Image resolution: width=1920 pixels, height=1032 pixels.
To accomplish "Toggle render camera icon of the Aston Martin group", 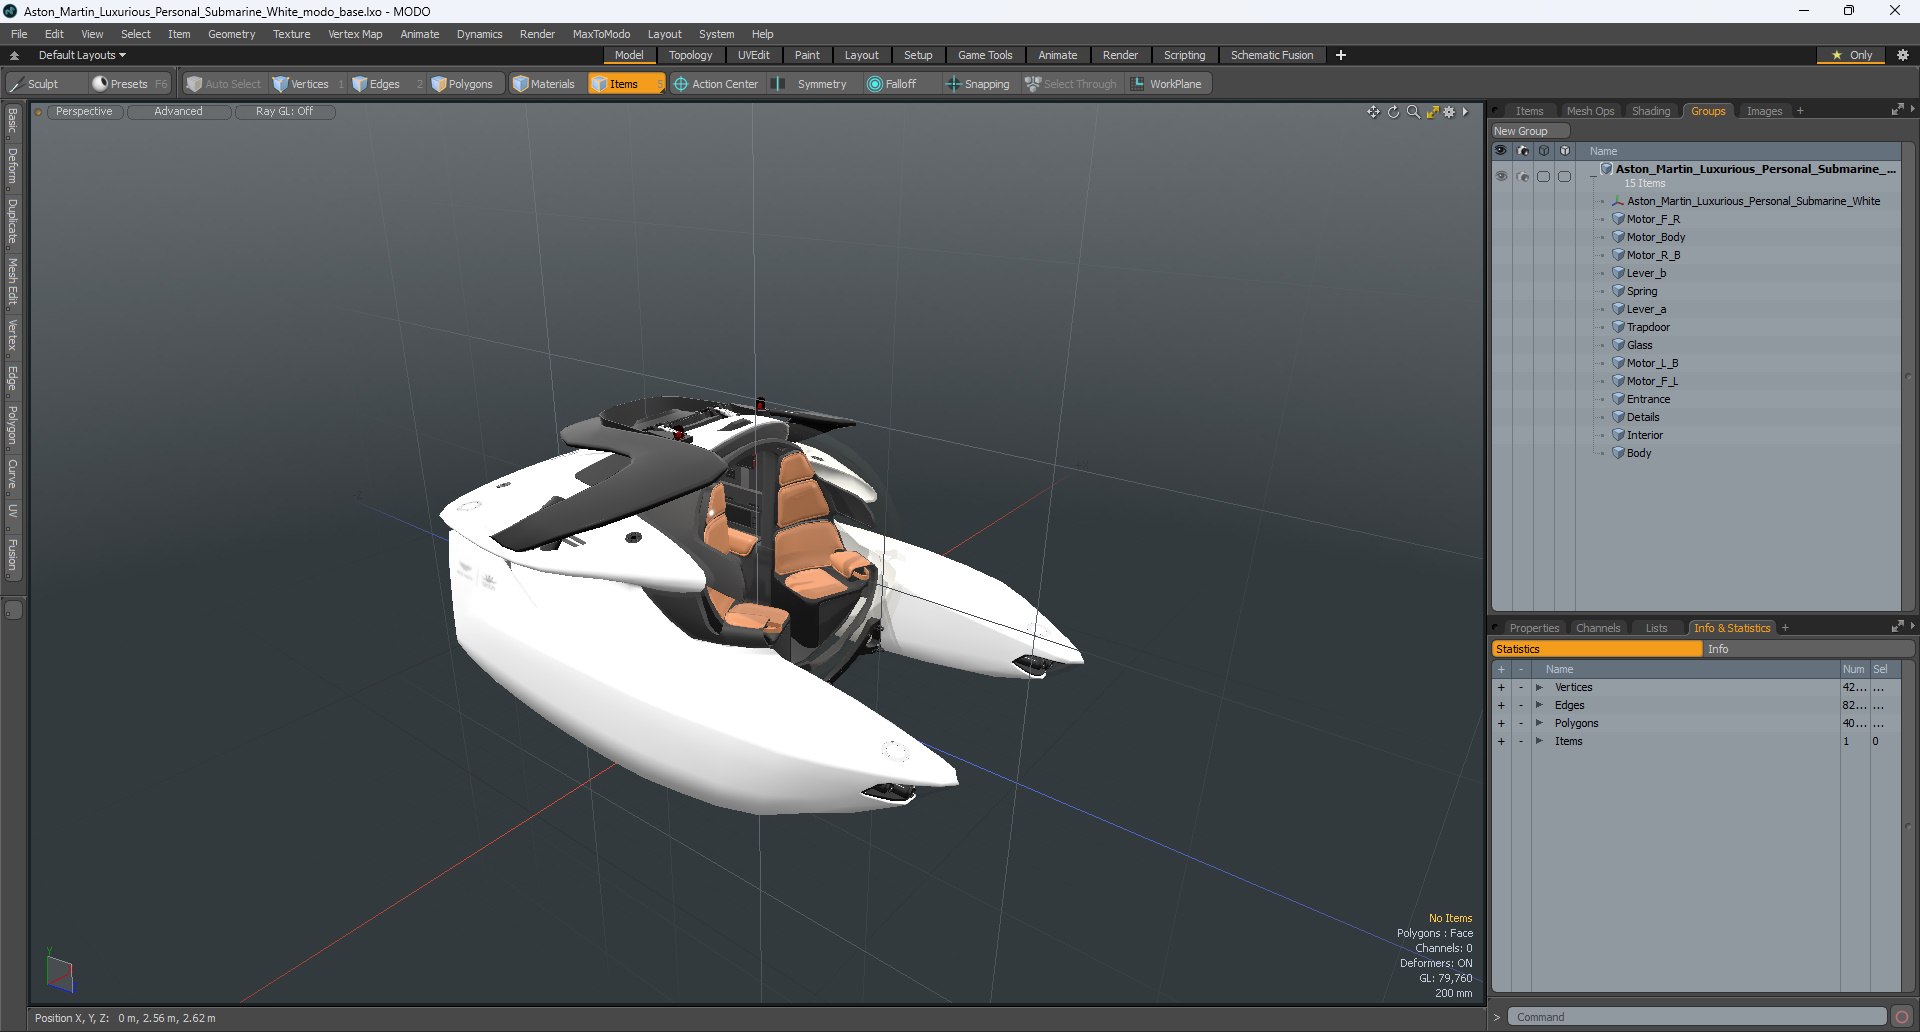I will 1523,176.
